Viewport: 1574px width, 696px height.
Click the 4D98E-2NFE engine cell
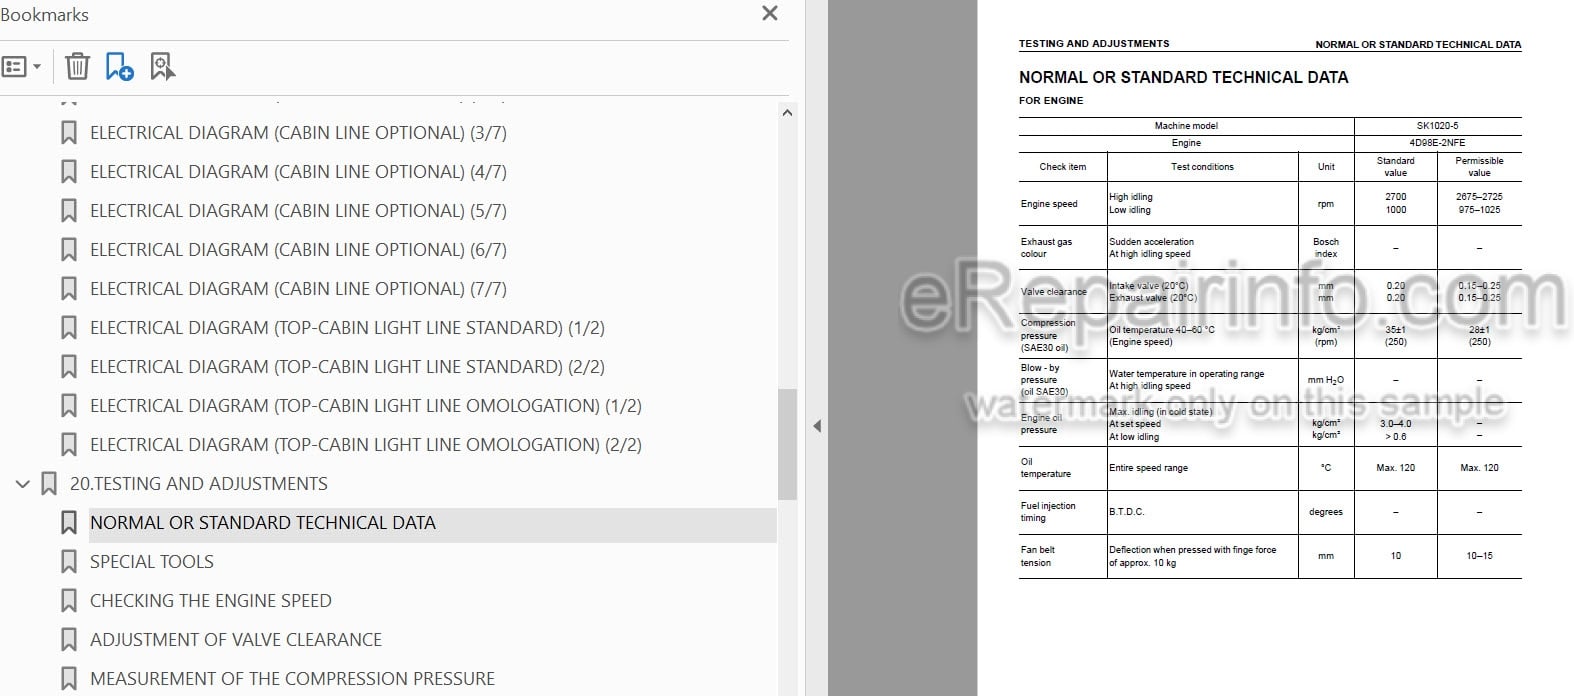point(1437,143)
